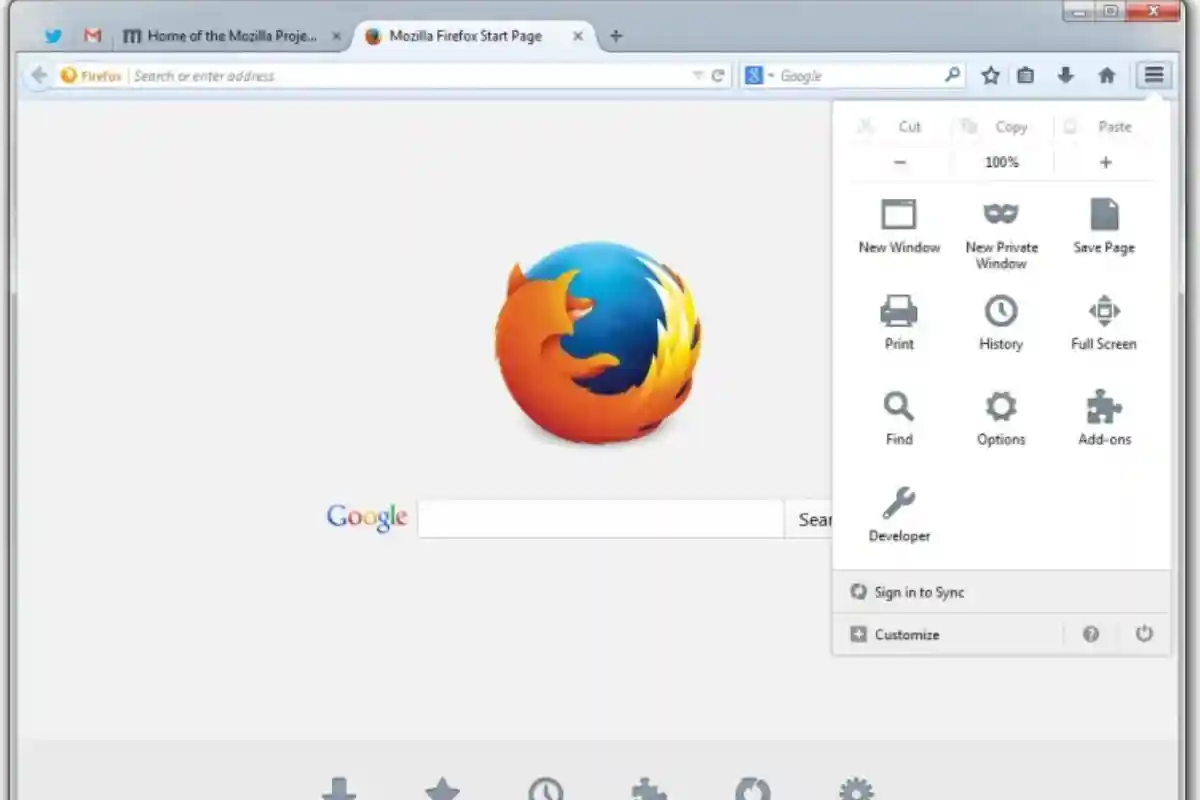Screen dimensions: 1200x800
Task: Close the Mozilla Project tab
Action: pos(337,36)
